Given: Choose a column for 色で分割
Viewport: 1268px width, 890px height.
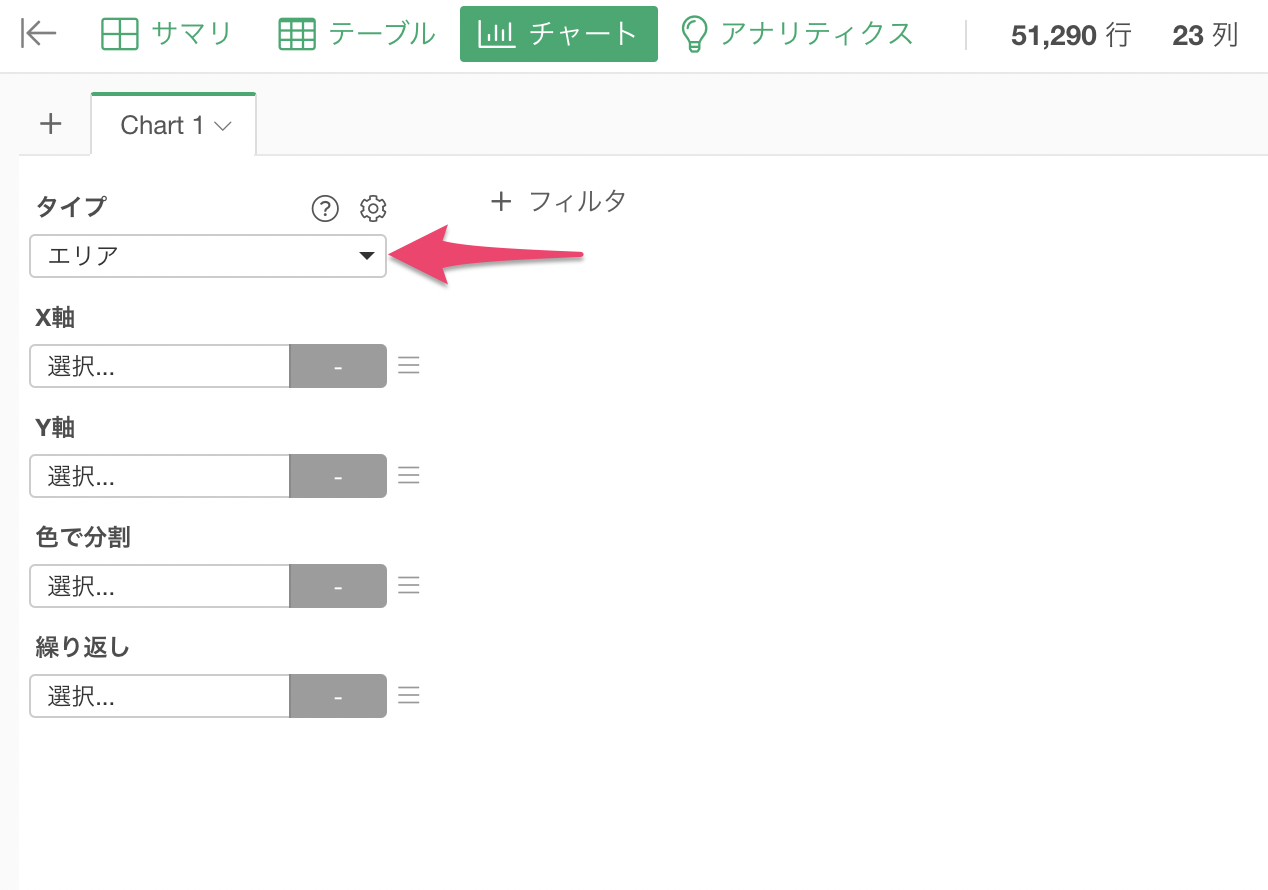Looking at the screenshot, I should (160, 586).
